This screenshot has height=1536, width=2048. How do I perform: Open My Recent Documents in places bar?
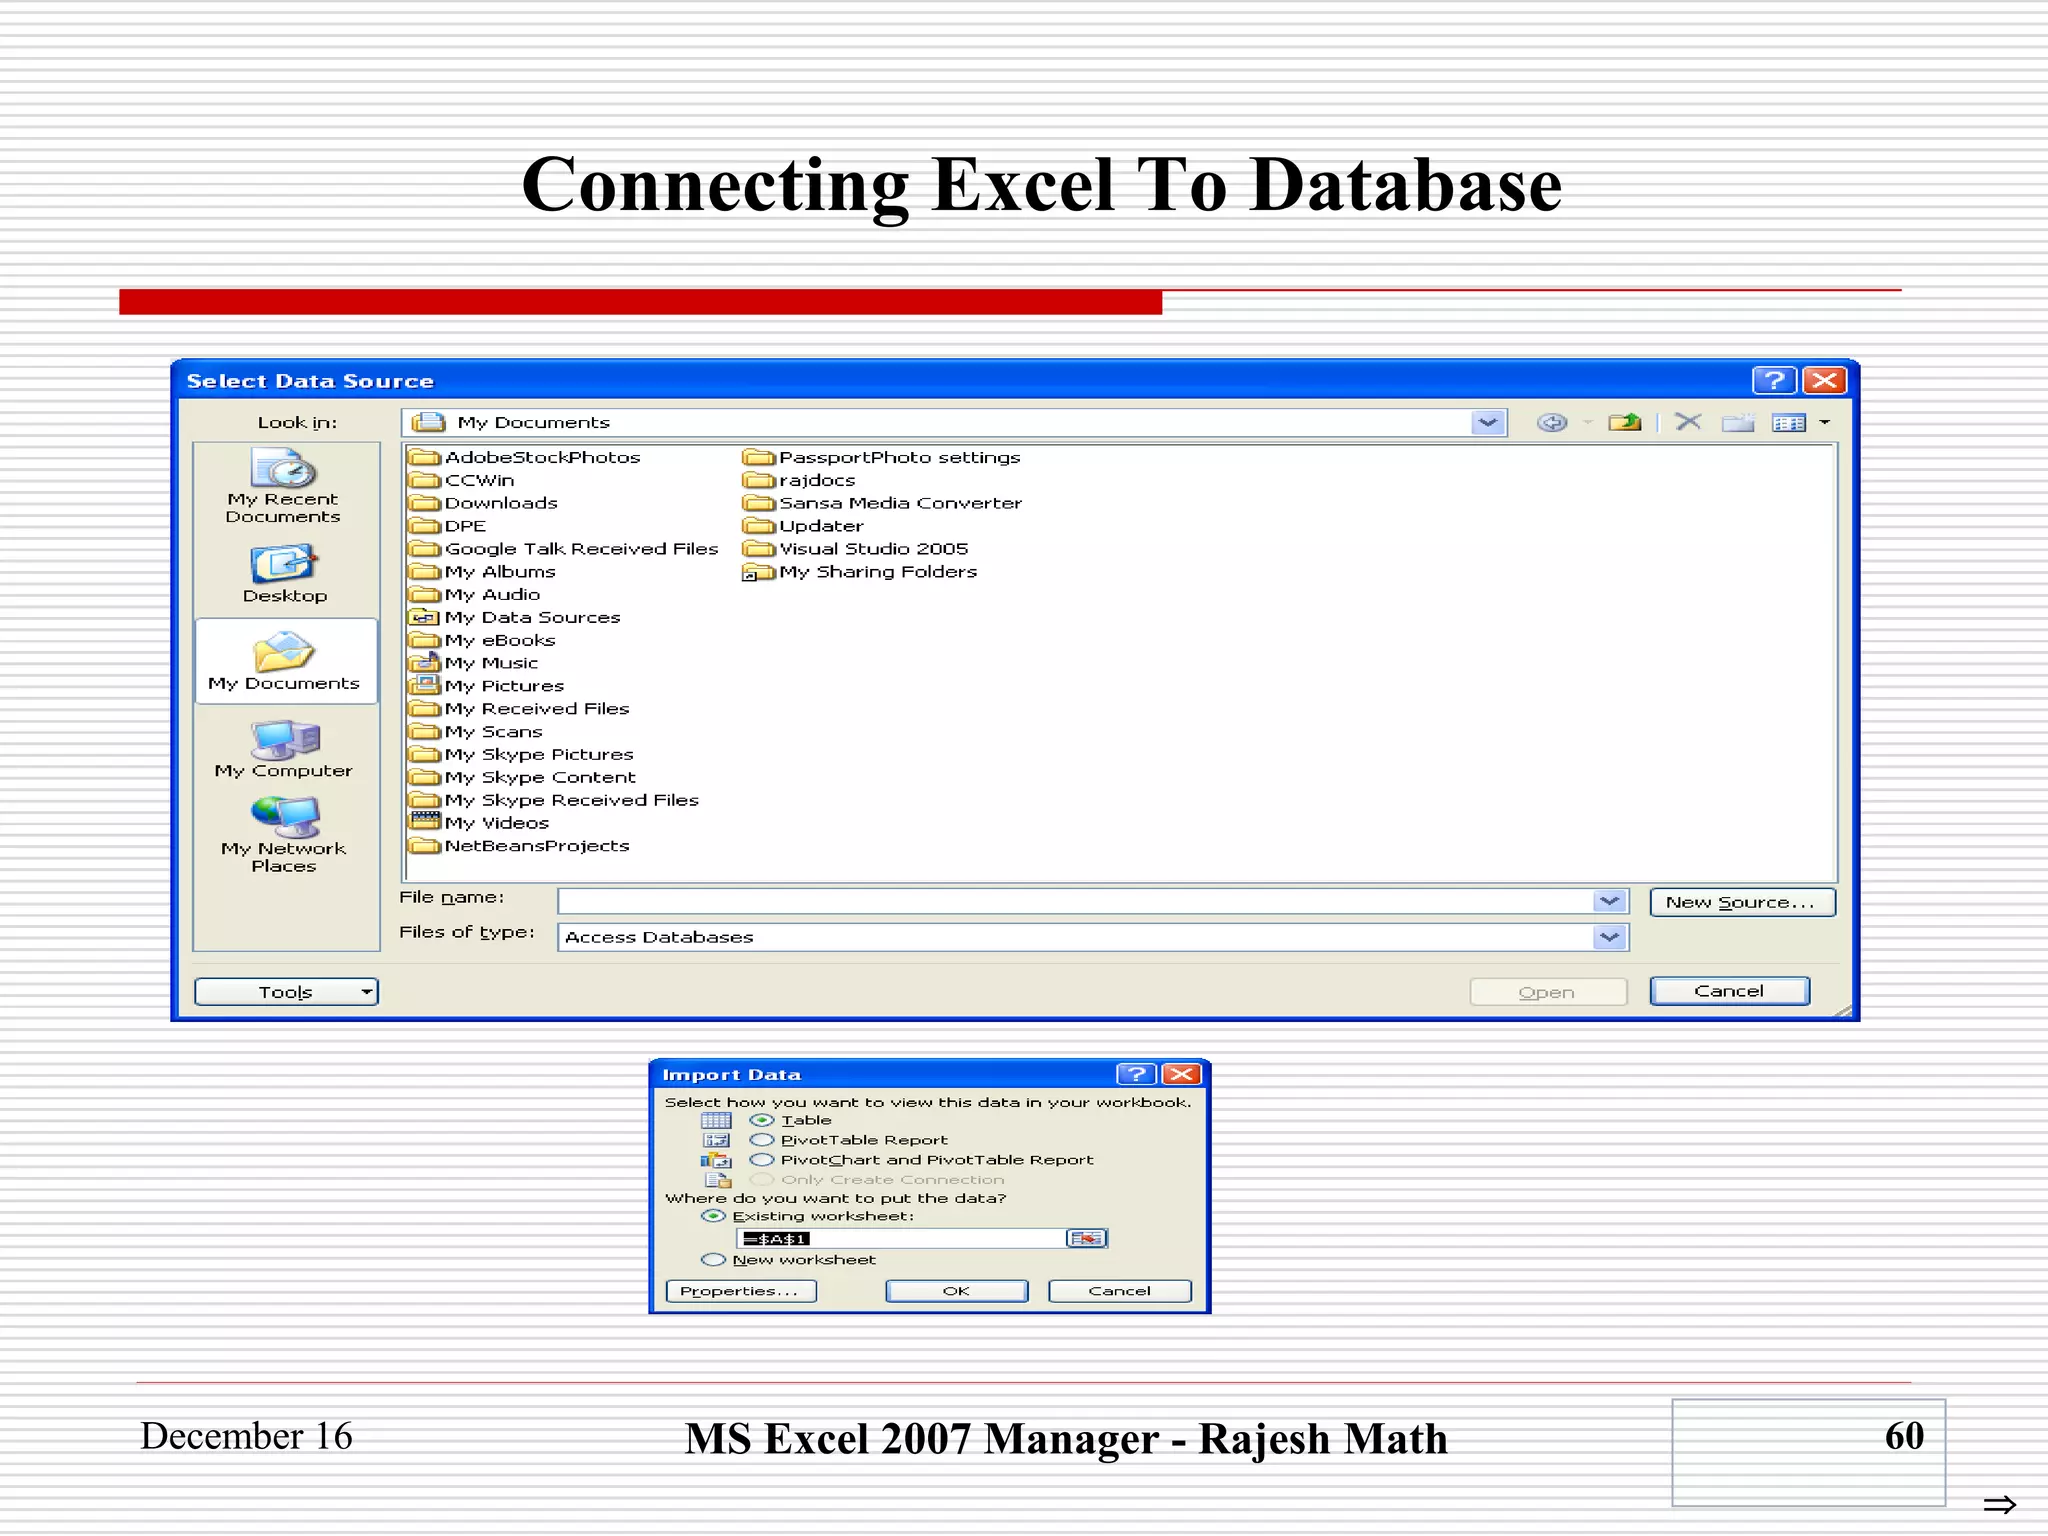click(x=283, y=486)
